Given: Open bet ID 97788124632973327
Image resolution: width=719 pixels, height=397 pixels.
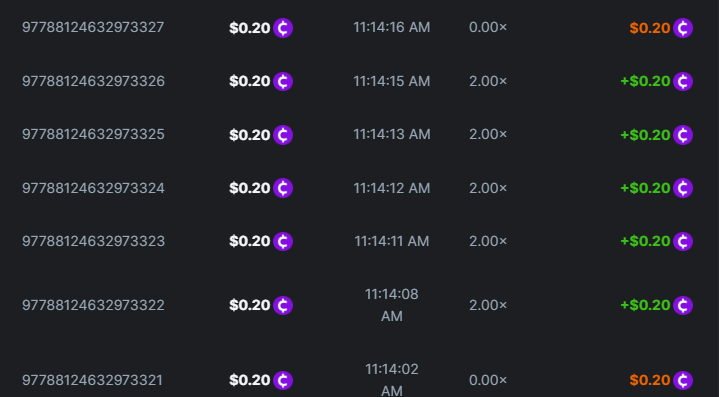Looking at the screenshot, I should click(x=93, y=28).
